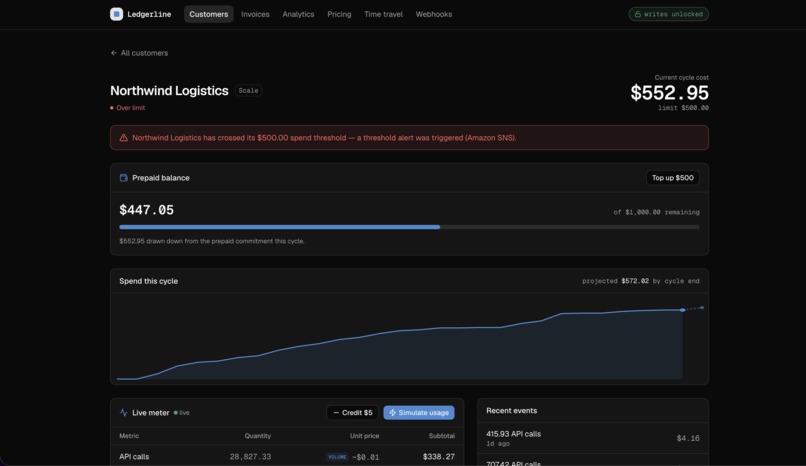This screenshot has width=806, height=466.
Task: Click the Credit $5 button
Action: (x=353, y=413)
